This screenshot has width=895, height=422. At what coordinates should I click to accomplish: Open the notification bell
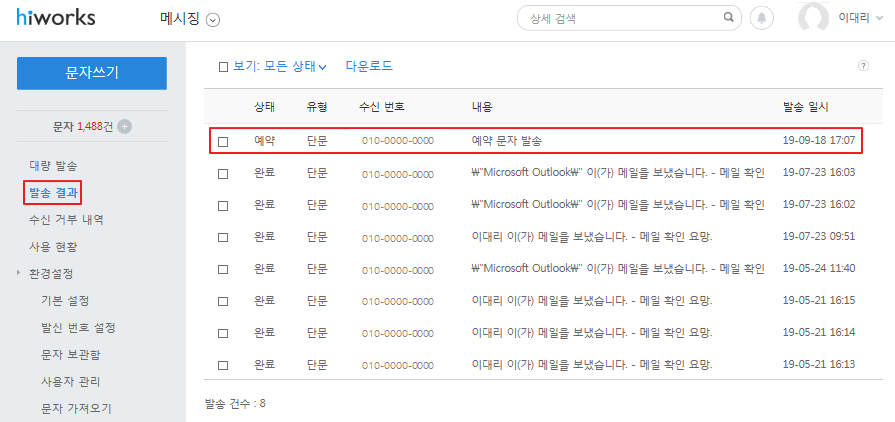[x=763, y=18]
